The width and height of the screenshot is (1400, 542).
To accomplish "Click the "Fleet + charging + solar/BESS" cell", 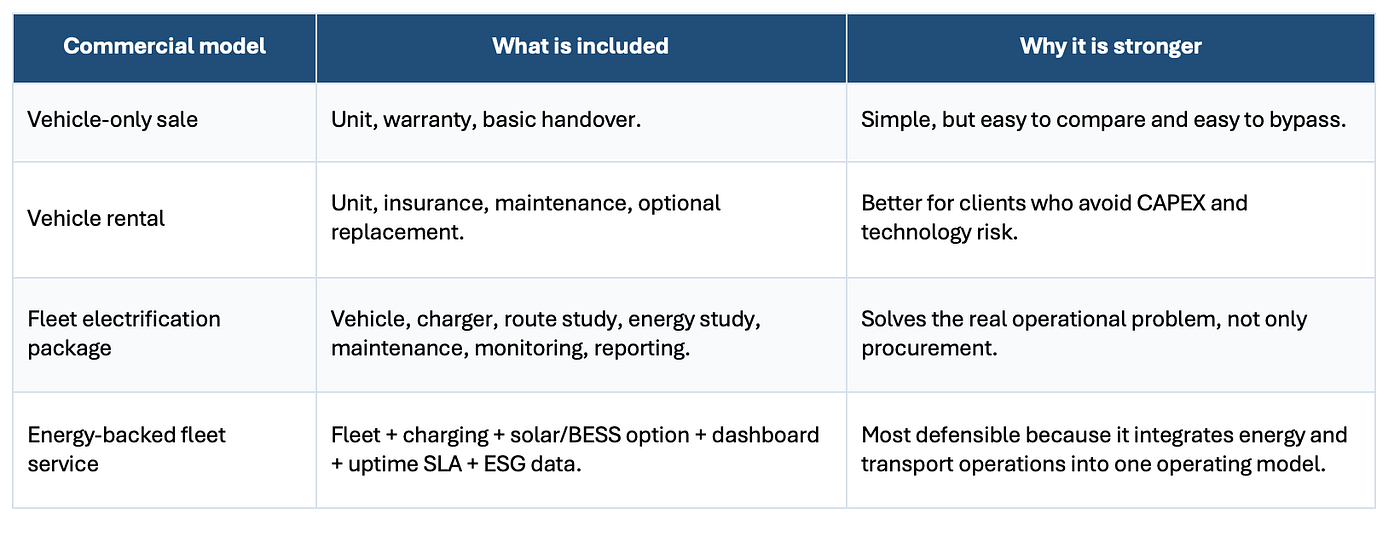I will click(581, 450).
